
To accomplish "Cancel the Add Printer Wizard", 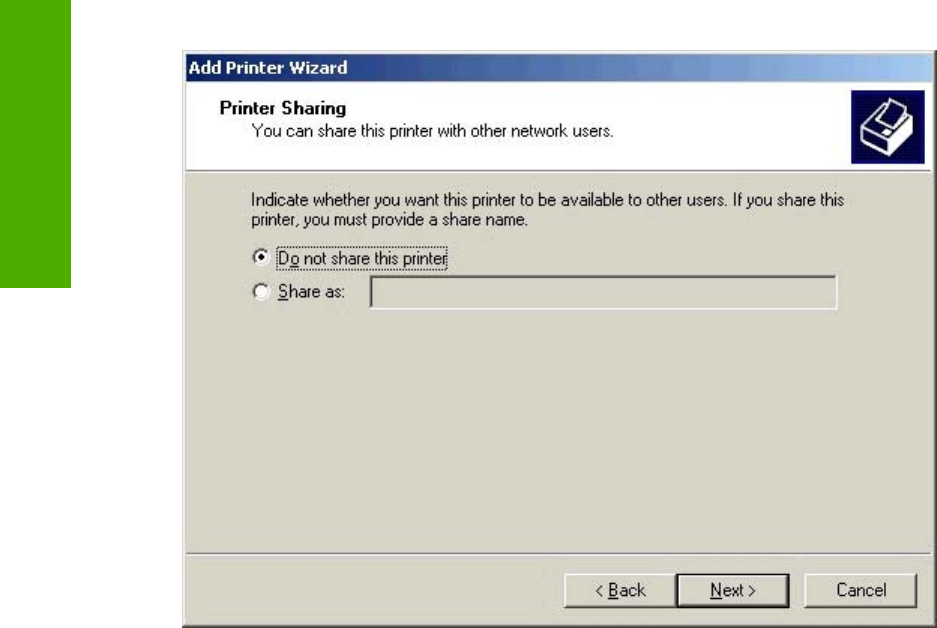I will 860,591.
